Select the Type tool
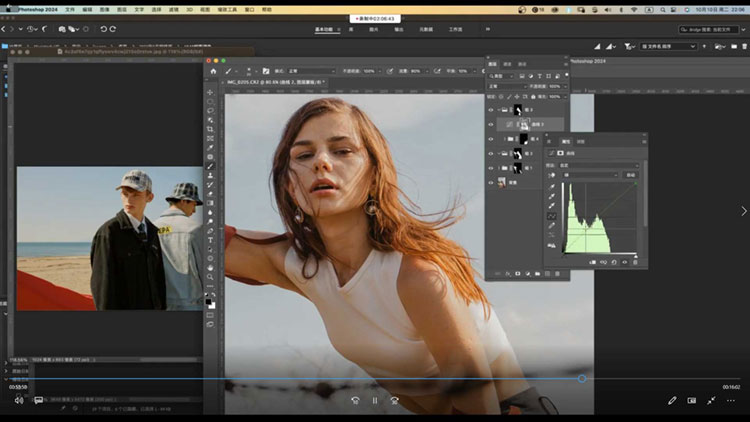The image size is (750, 422). (211, 240)
